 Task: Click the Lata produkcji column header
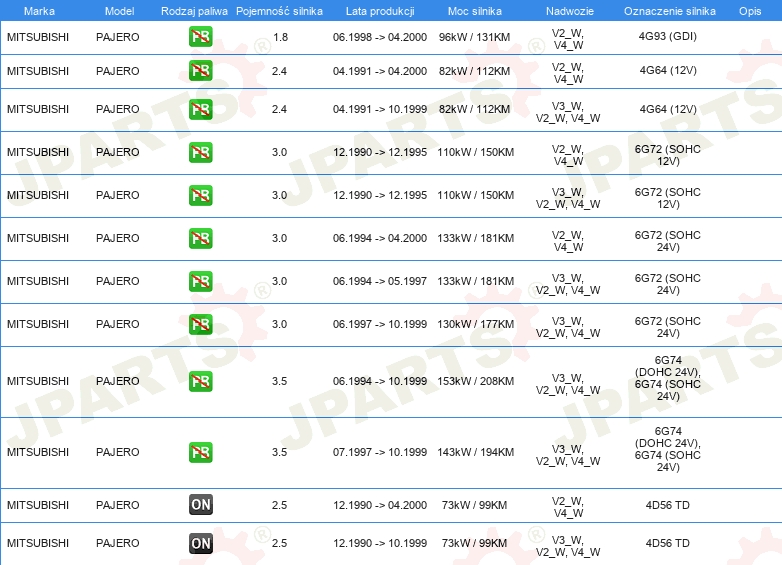click(380, 11)
